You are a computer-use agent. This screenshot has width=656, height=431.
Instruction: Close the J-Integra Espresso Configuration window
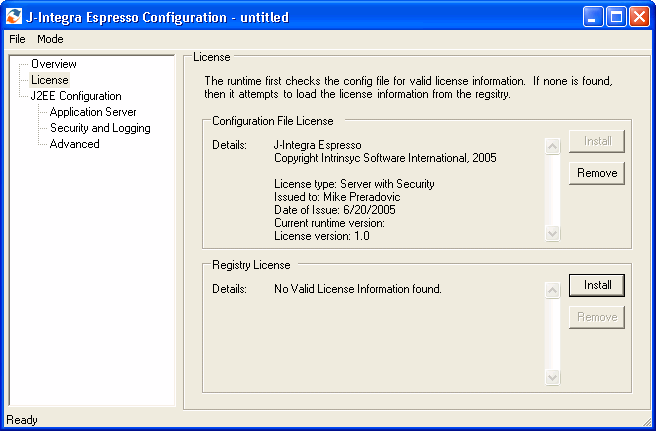click(638, 17)
